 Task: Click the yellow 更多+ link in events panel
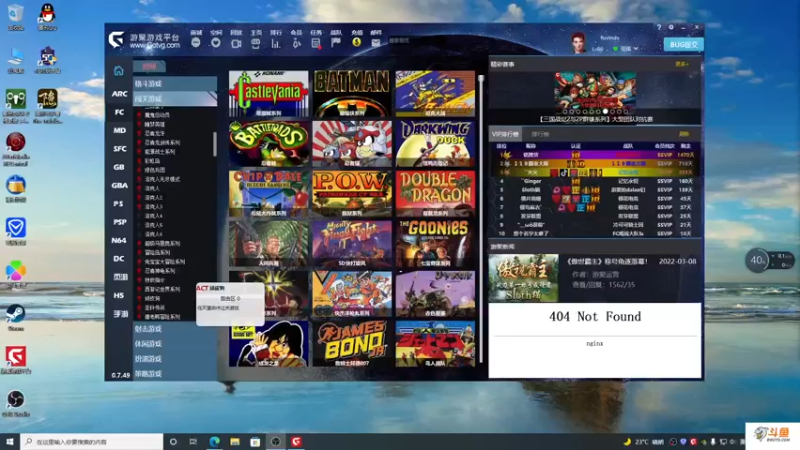tap(682, 64)
